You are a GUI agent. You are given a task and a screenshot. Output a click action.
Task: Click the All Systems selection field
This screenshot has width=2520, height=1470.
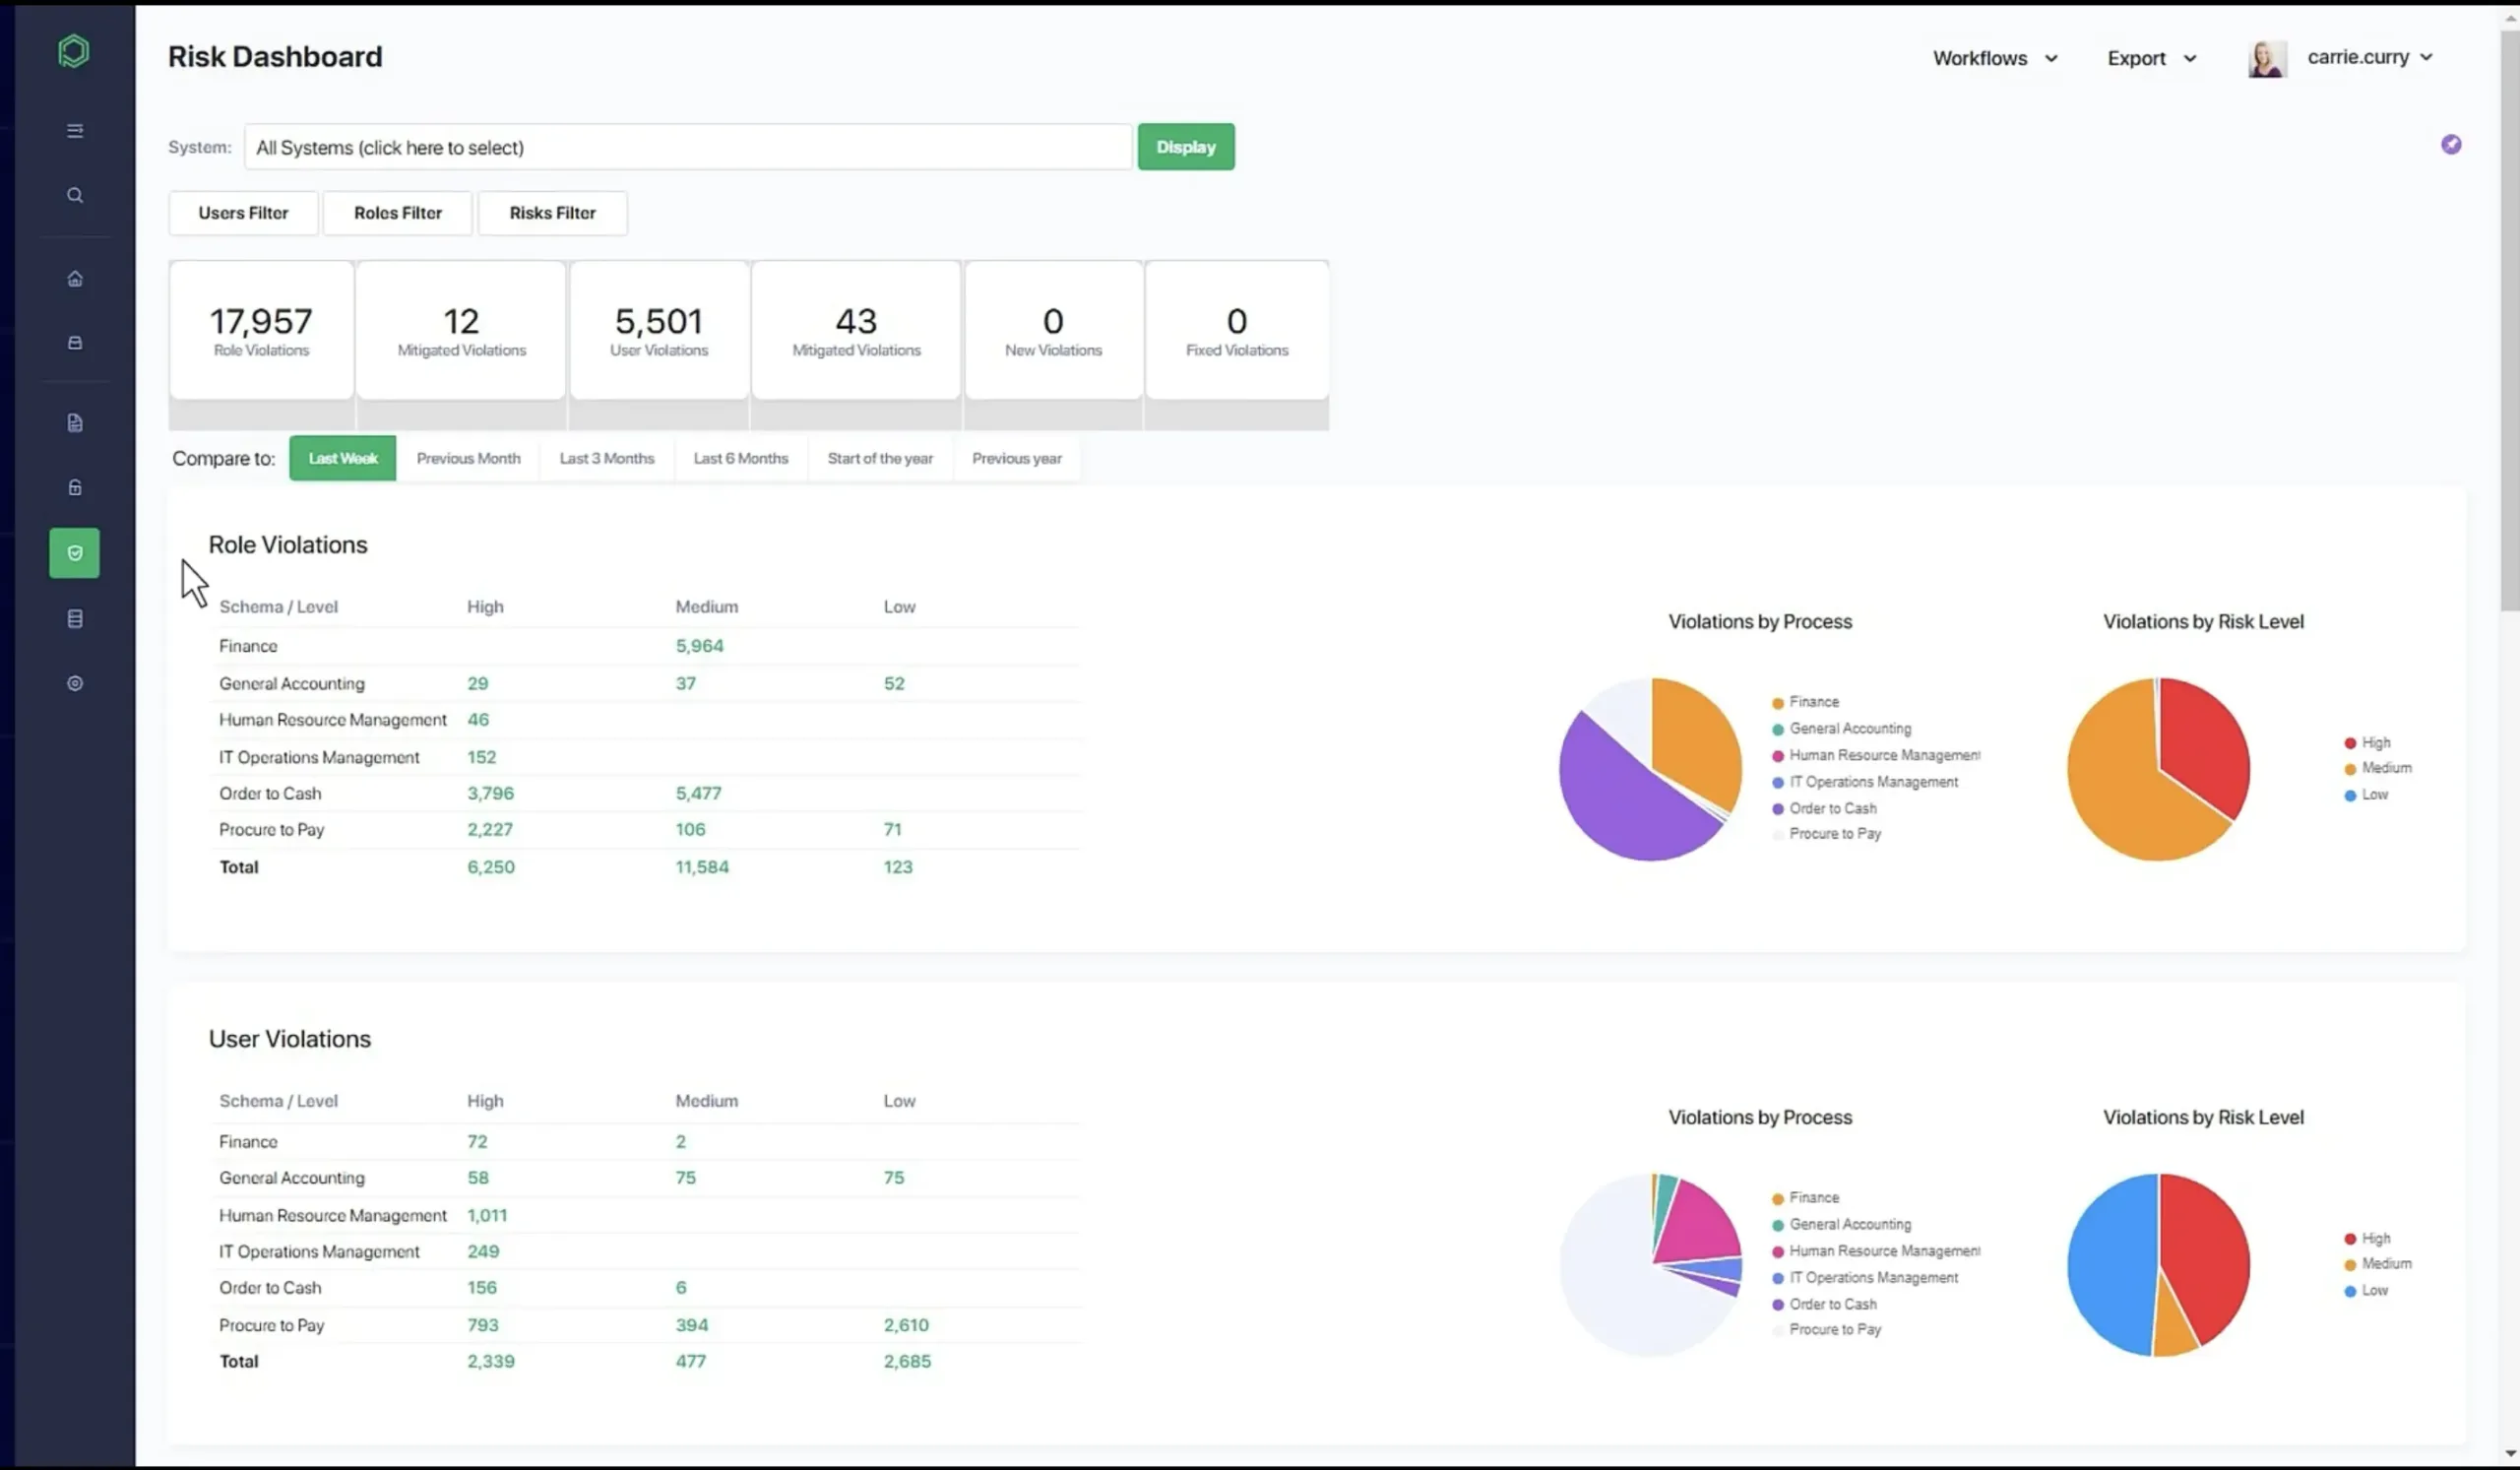[x=688, y=146]
